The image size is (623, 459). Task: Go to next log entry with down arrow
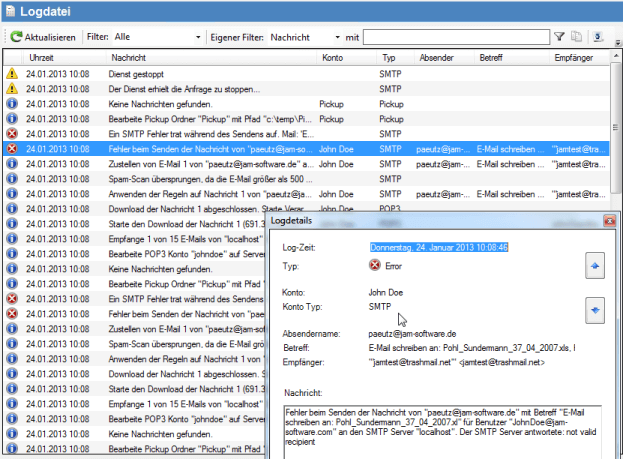pos(595,310)
